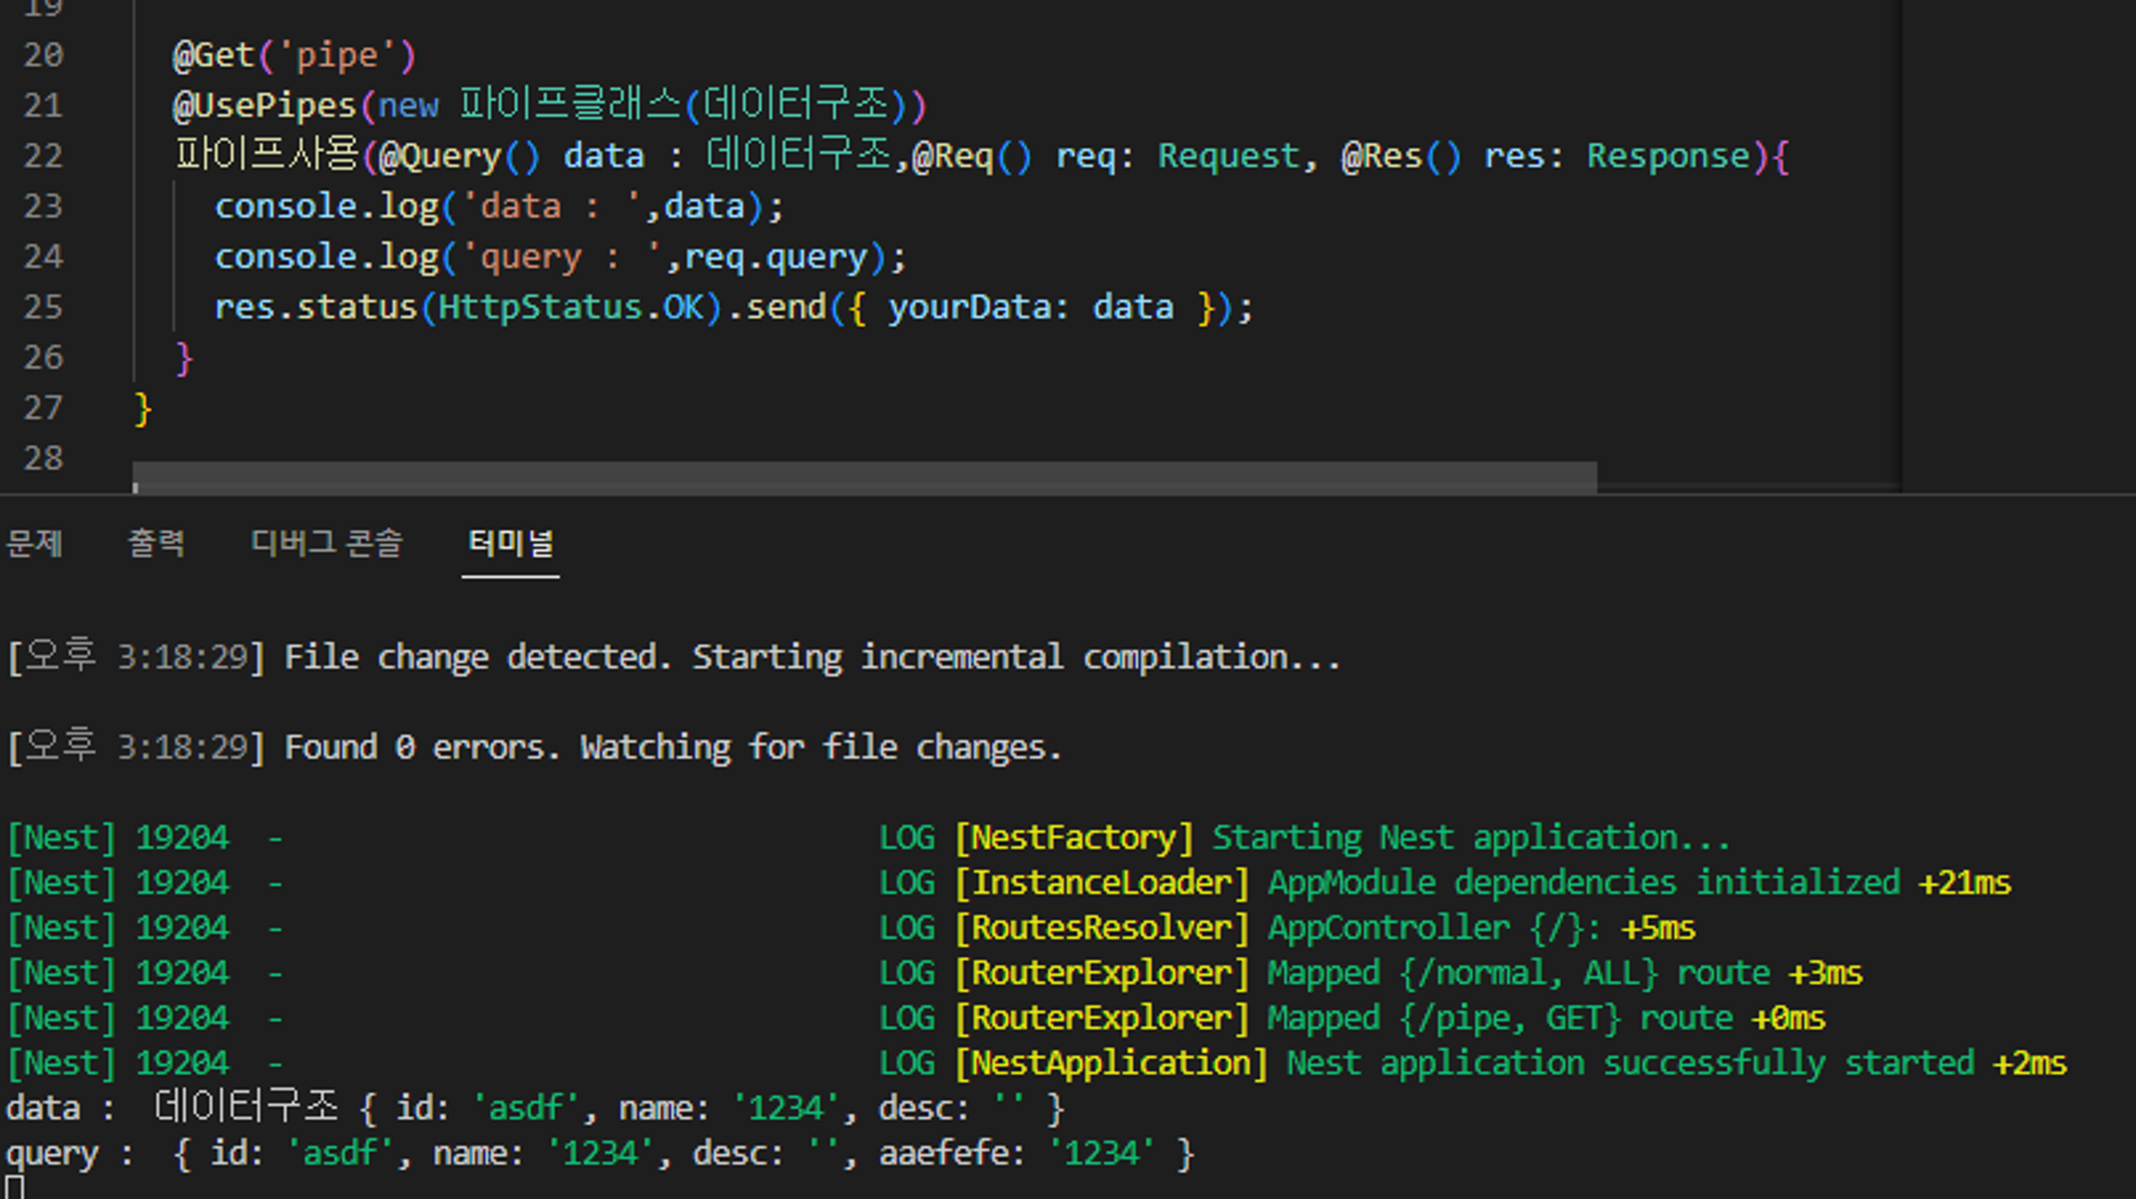Click HttpStatus in the res.status line

pos(540,307)
